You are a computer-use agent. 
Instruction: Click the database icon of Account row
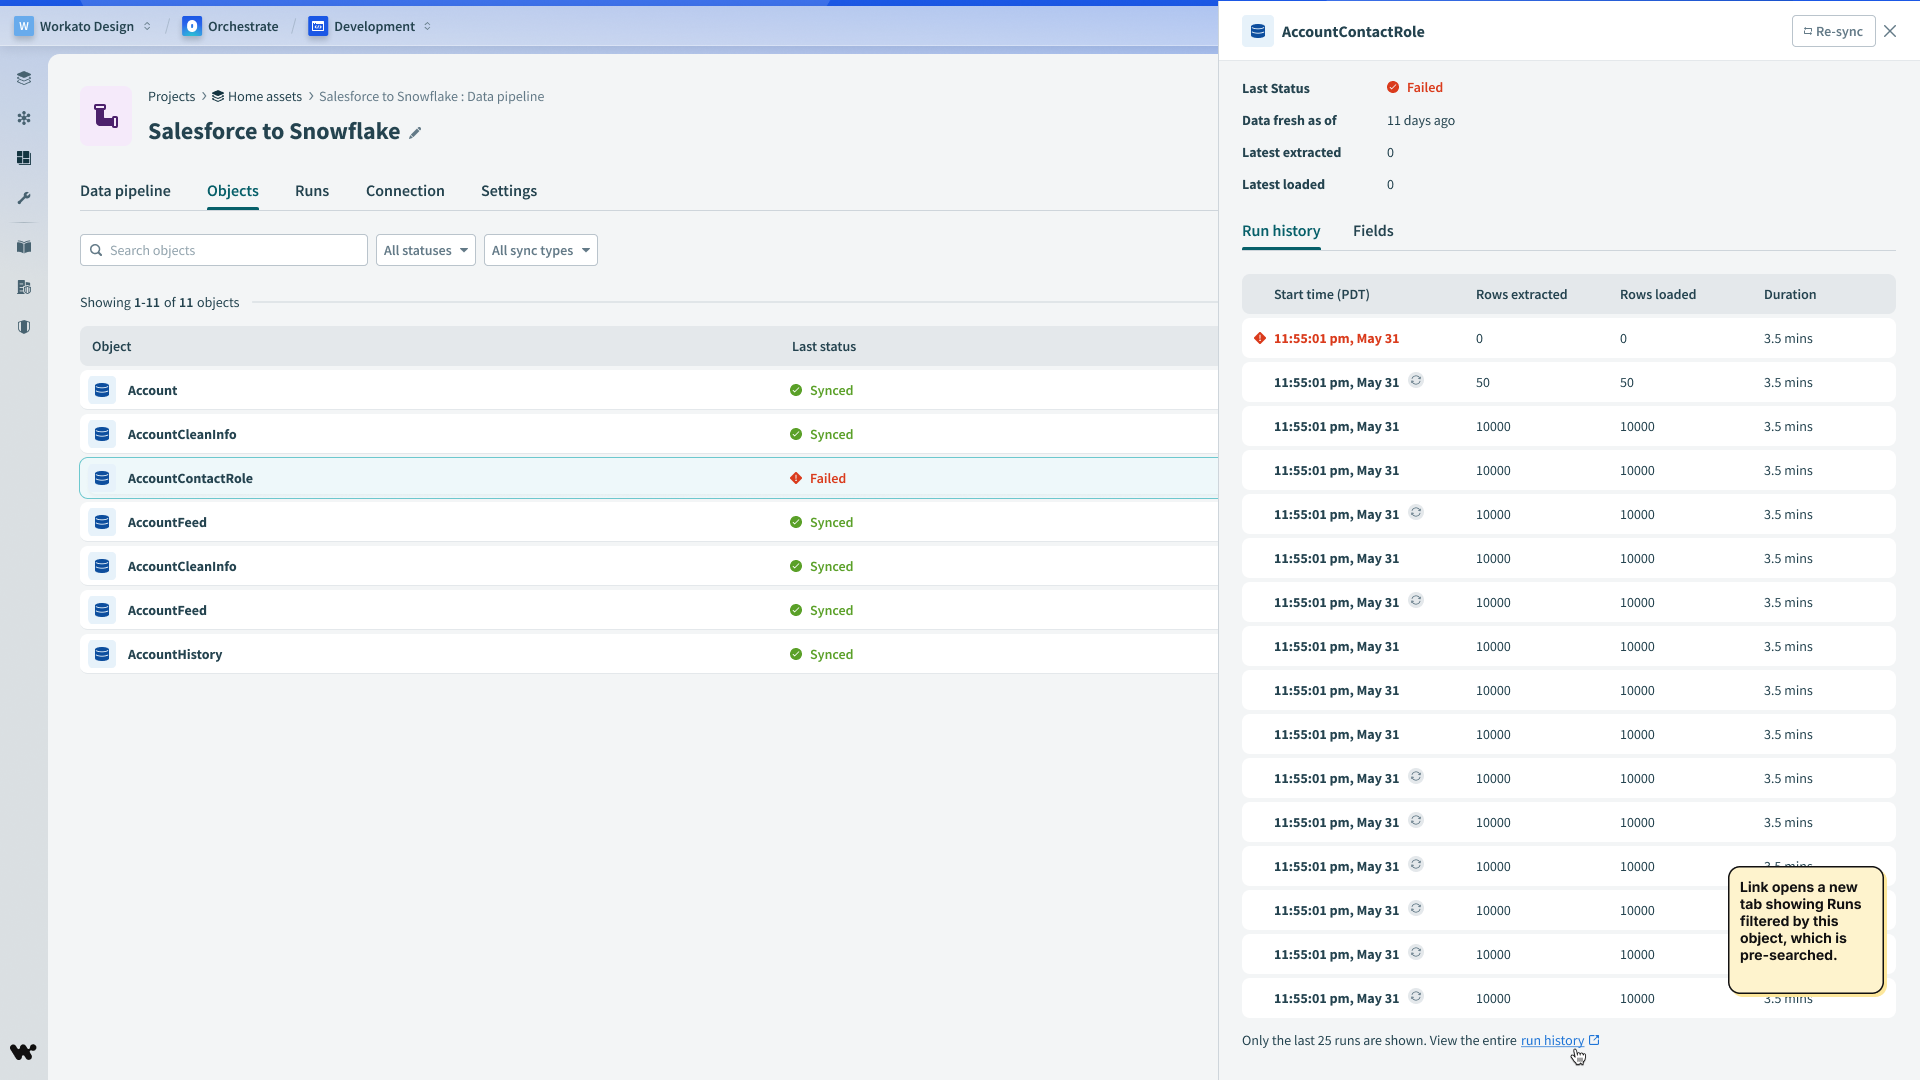point(102,390)
